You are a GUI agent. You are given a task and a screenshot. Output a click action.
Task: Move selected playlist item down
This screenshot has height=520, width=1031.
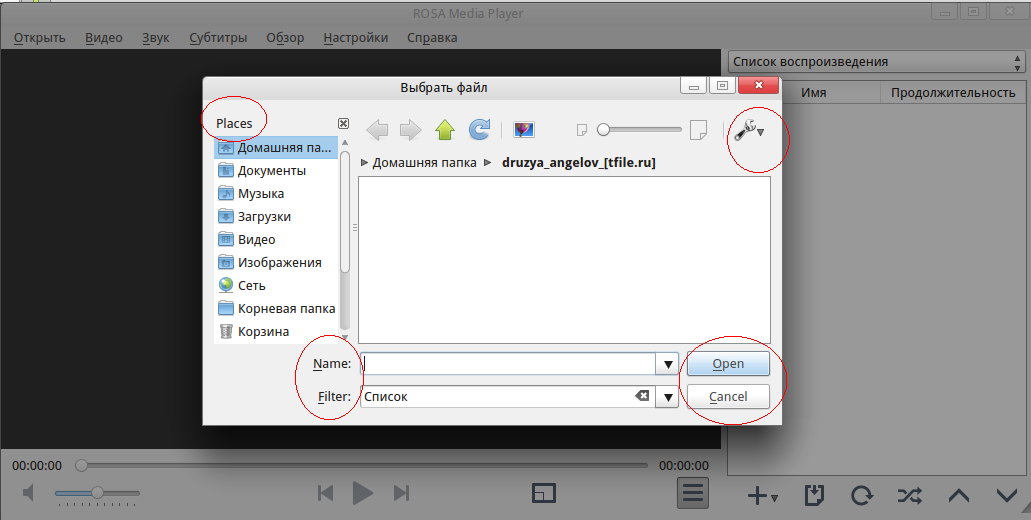tap(1007, 496)
